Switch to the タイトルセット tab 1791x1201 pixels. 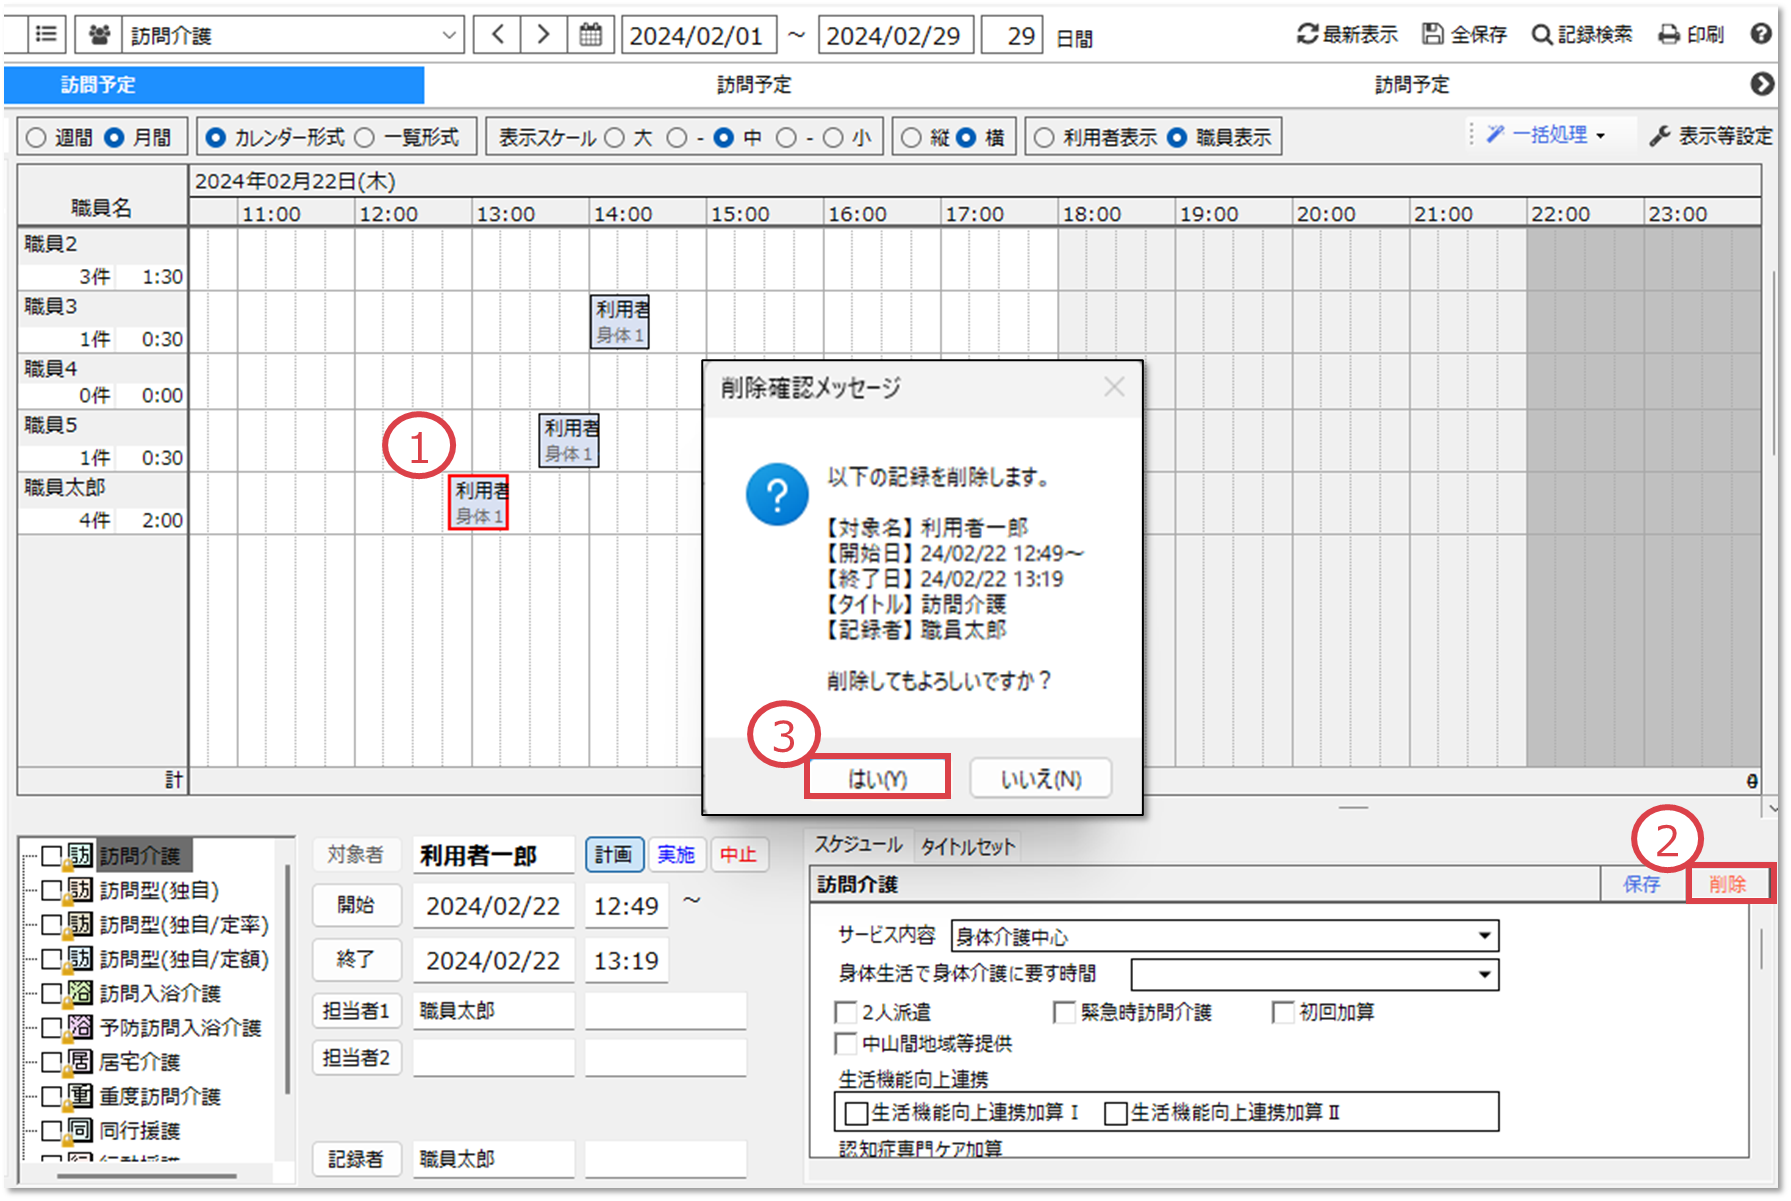967,847
